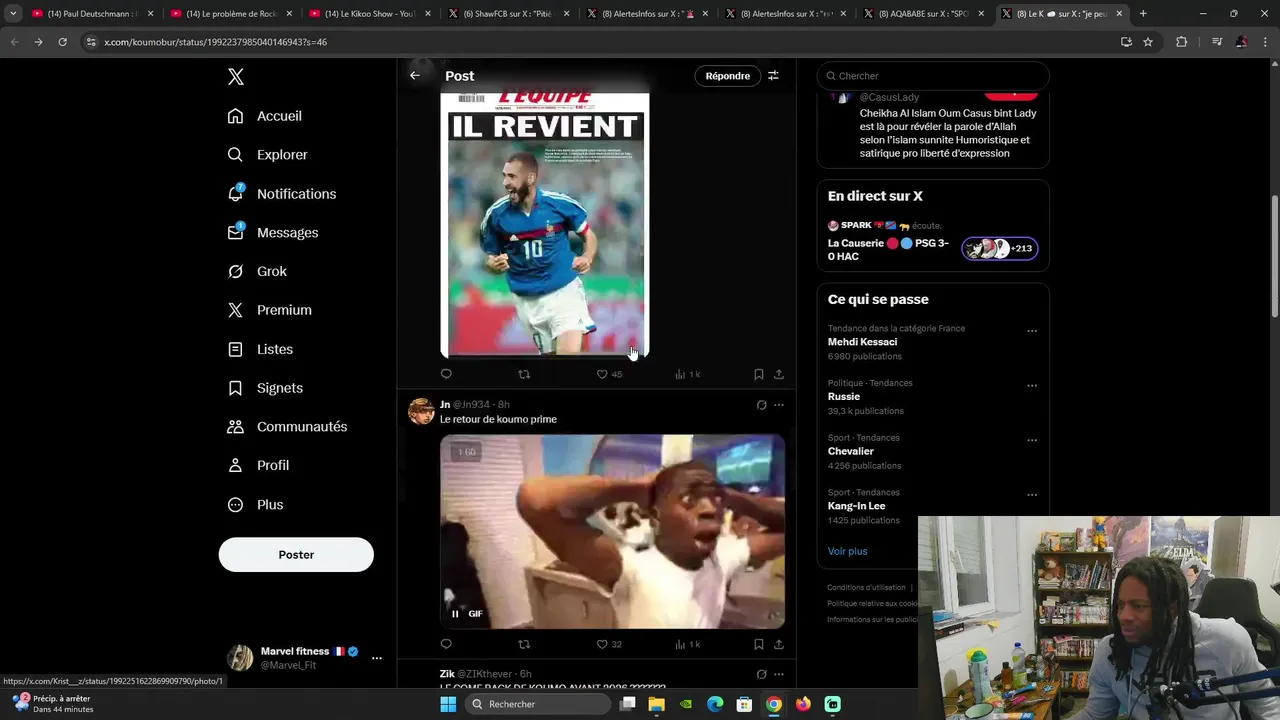Switch to Le Kikoo Show YouTube tab
Screen dimensions: 1280x720
tap(369, 14)
